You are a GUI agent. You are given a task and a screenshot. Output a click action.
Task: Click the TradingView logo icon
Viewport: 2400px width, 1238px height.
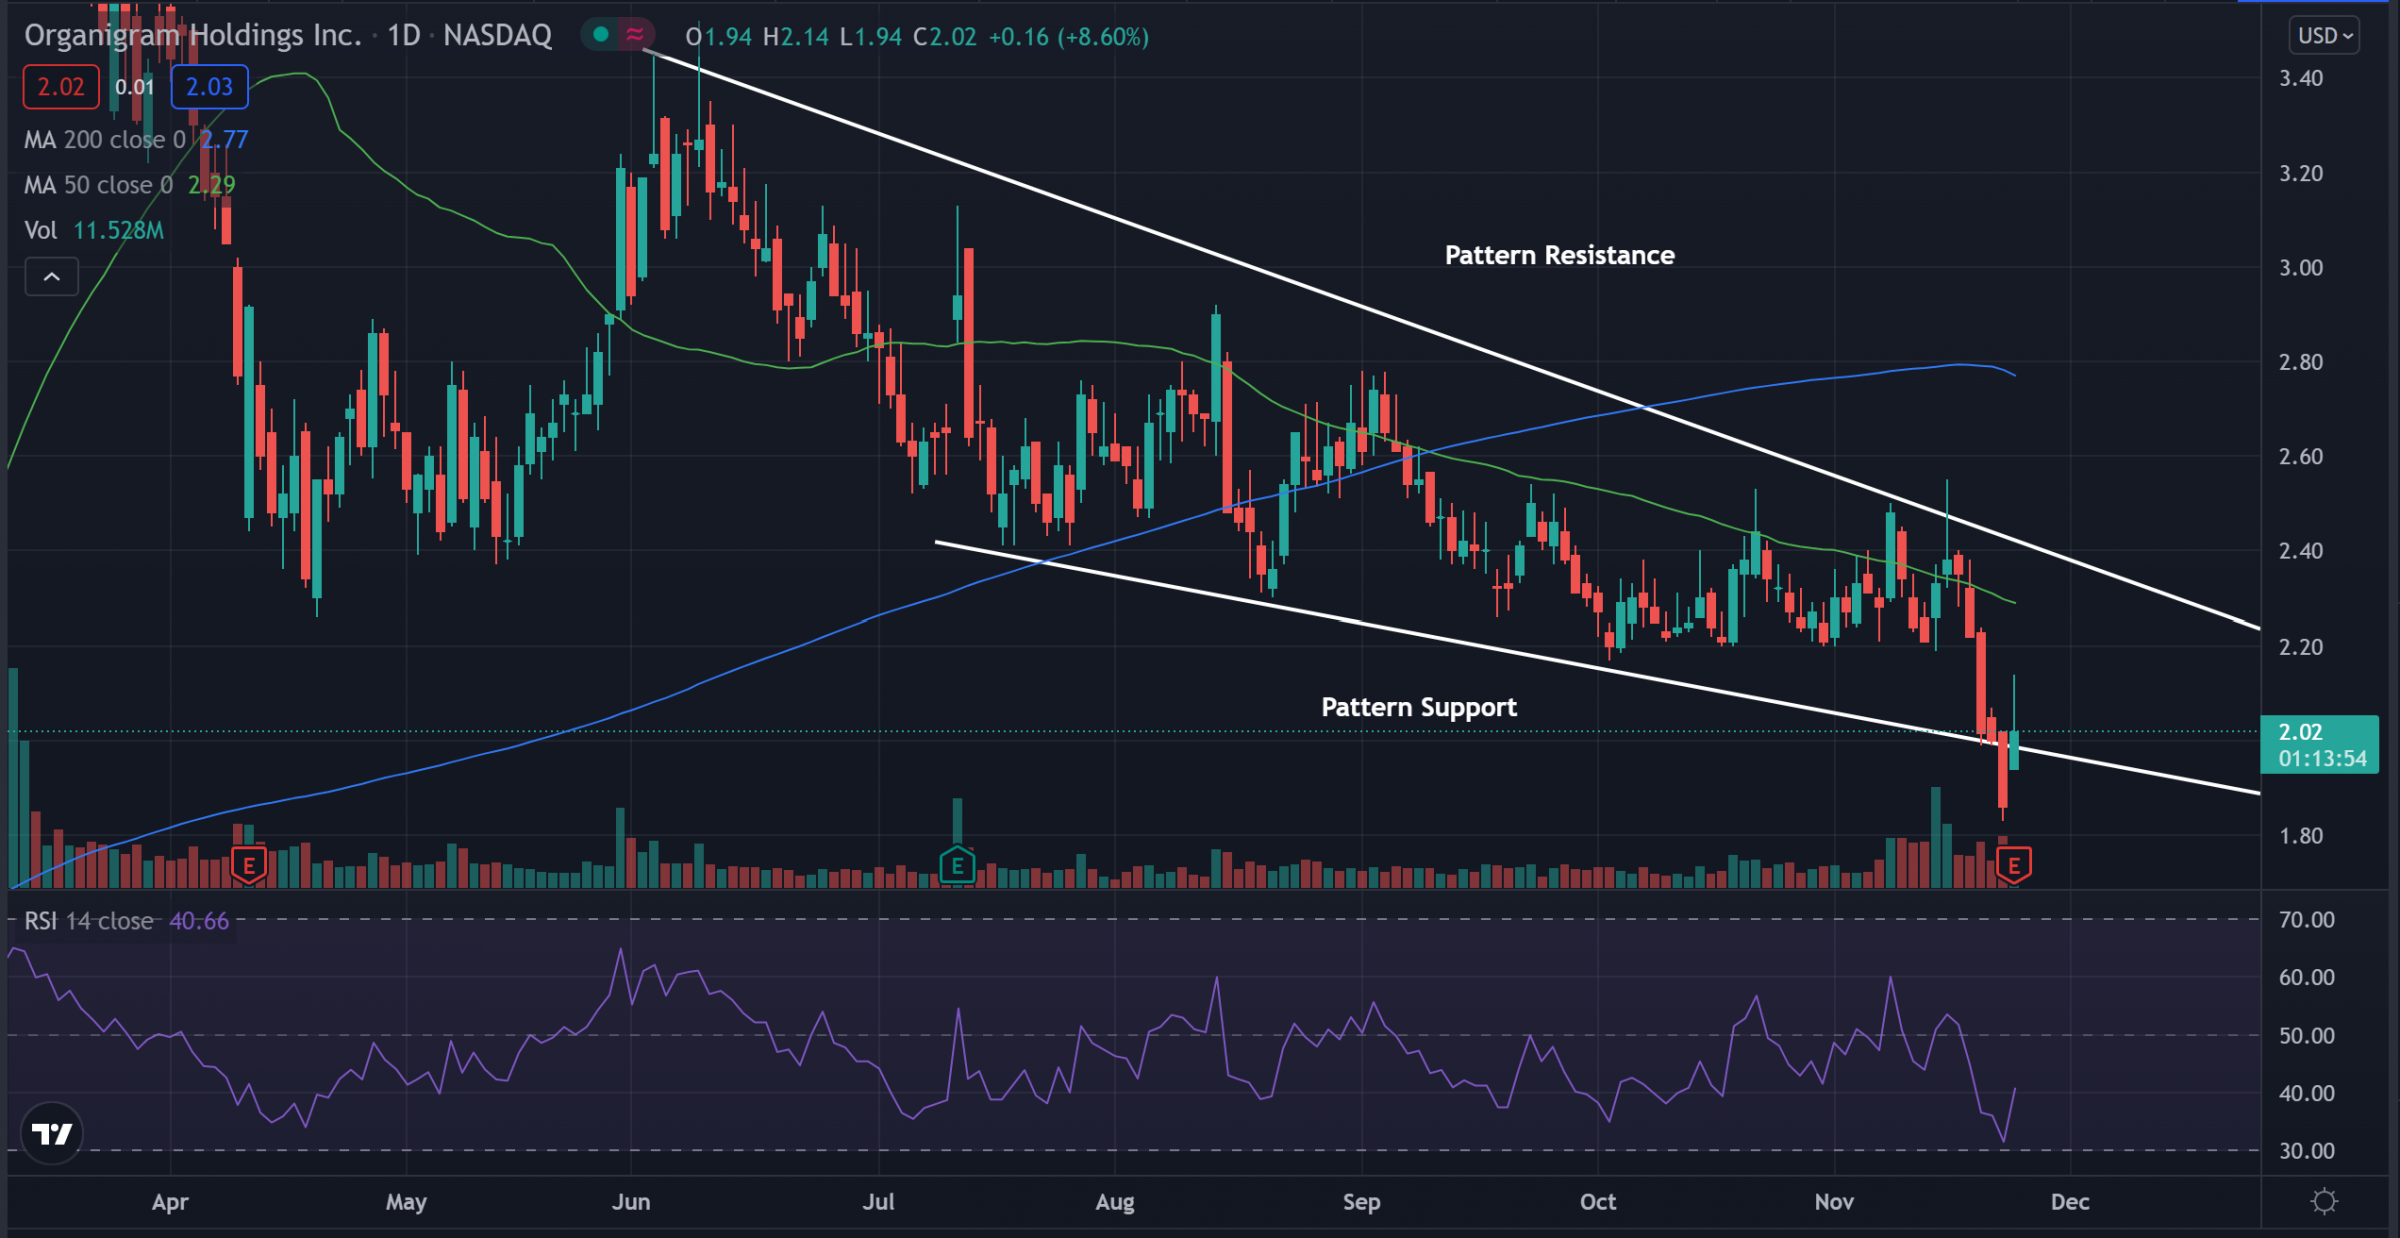point(52,1134)
